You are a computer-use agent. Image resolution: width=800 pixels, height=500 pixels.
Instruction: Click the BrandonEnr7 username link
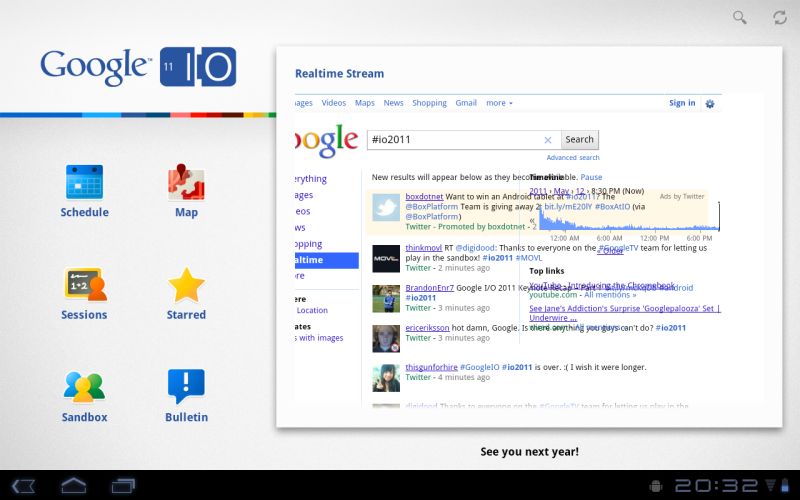[x=430, y=288]
